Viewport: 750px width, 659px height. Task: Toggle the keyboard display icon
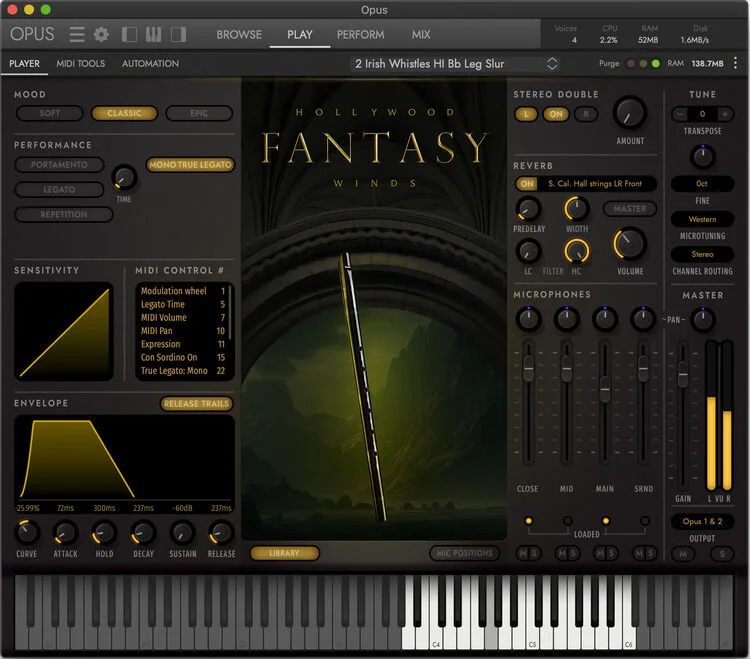click(x=153, y=34)
